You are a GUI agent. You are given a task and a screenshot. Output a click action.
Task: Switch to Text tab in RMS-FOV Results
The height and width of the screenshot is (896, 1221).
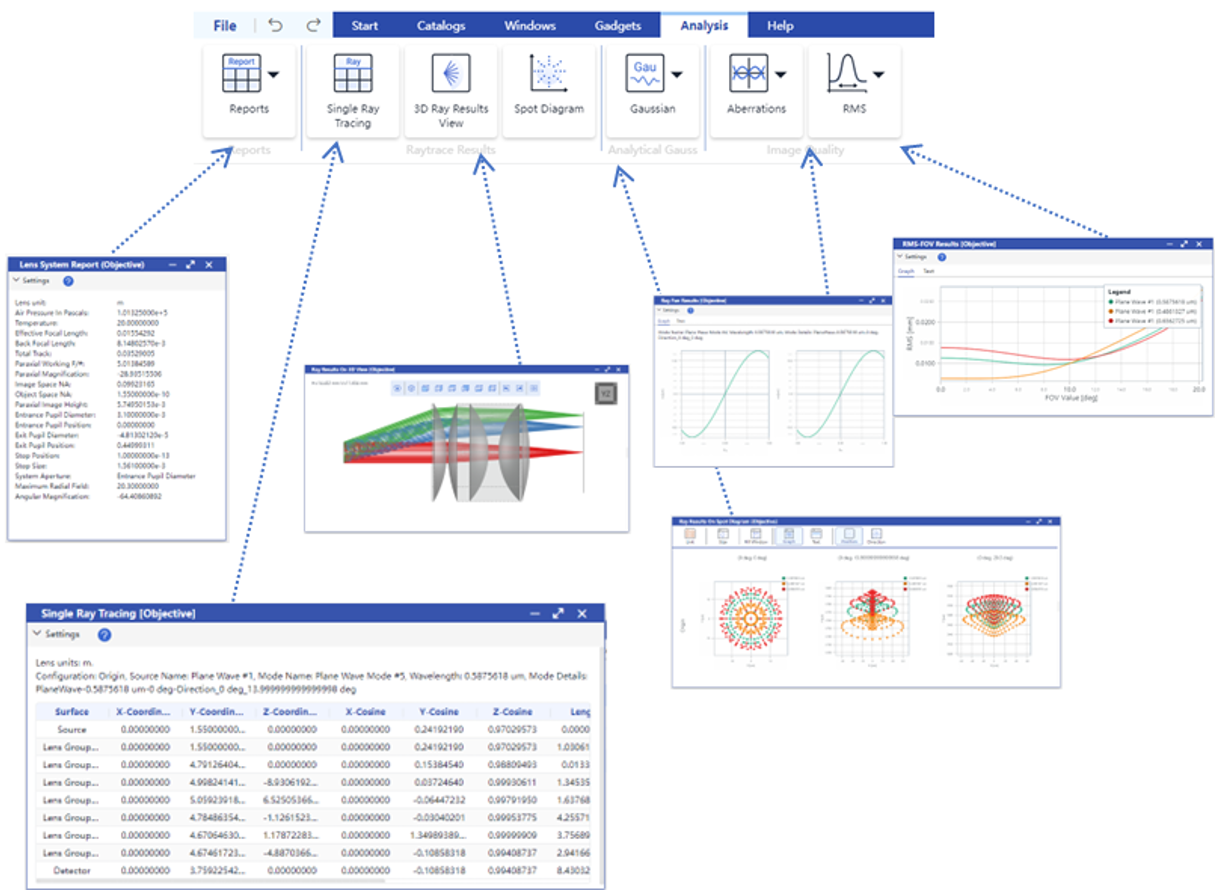pyautogui.click(x=928, y=271)
